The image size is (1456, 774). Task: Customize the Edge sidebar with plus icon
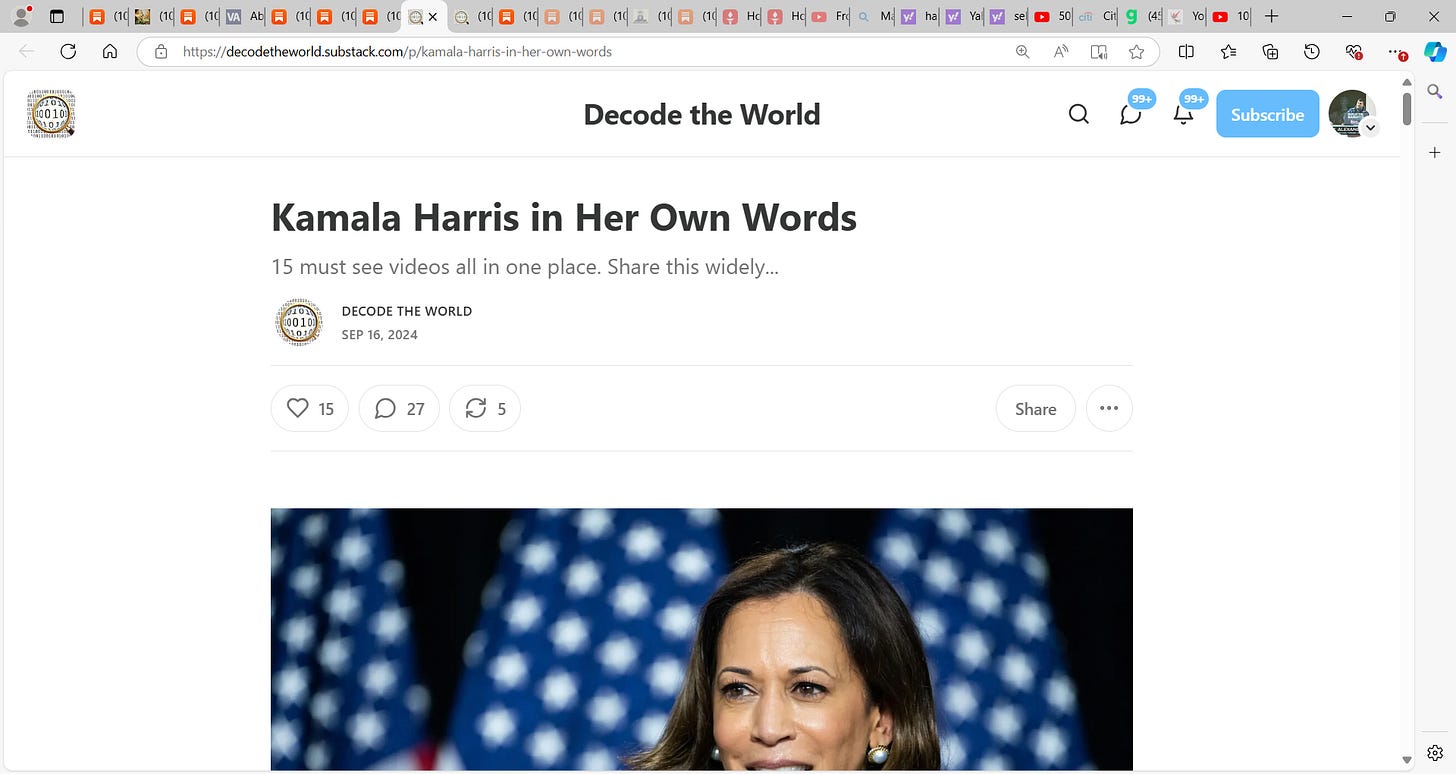(1434, 152)
